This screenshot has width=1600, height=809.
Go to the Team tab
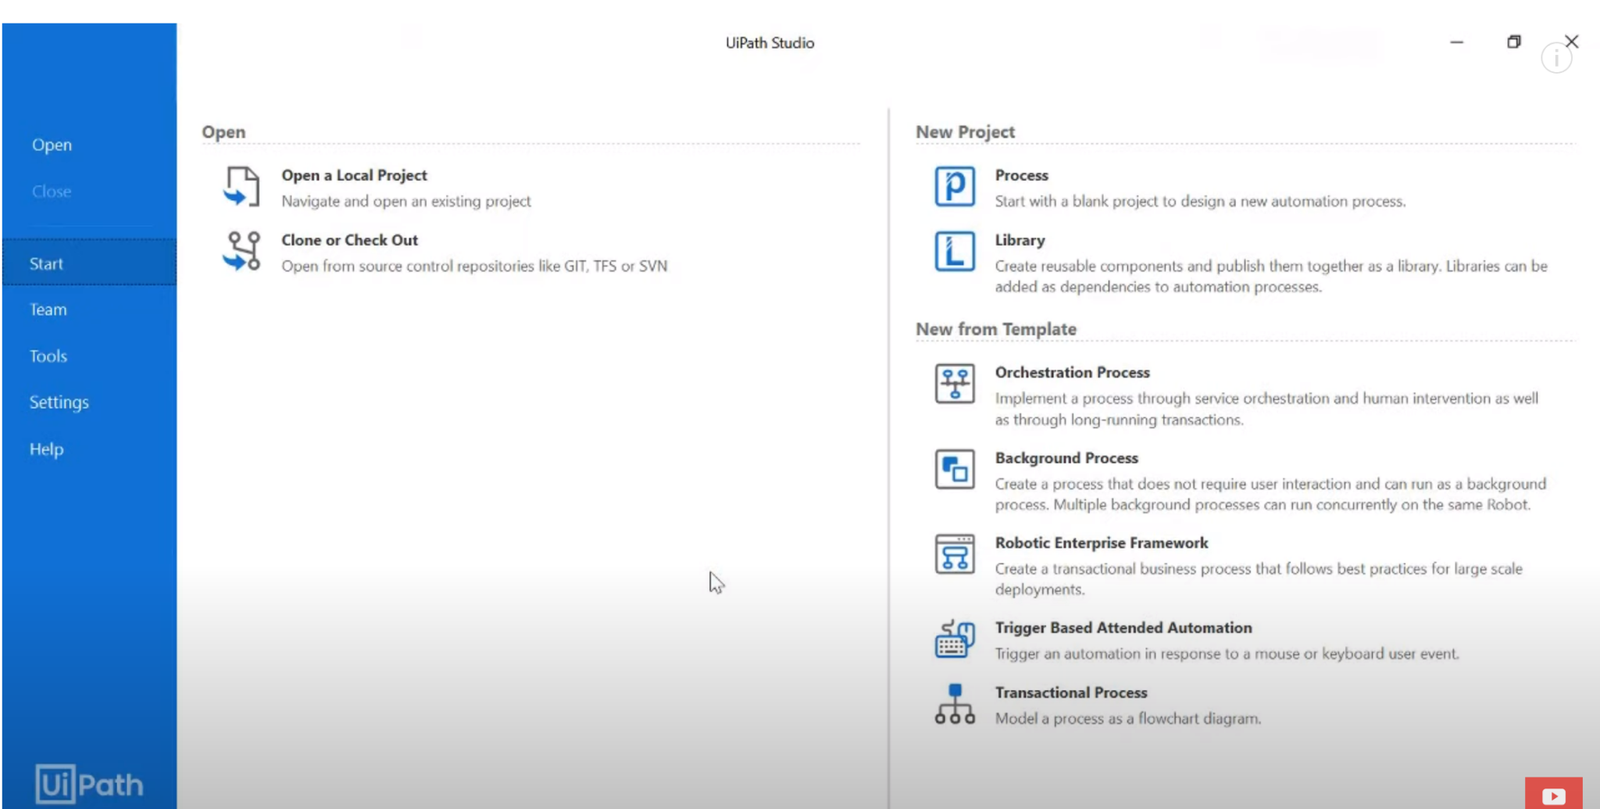48,310
